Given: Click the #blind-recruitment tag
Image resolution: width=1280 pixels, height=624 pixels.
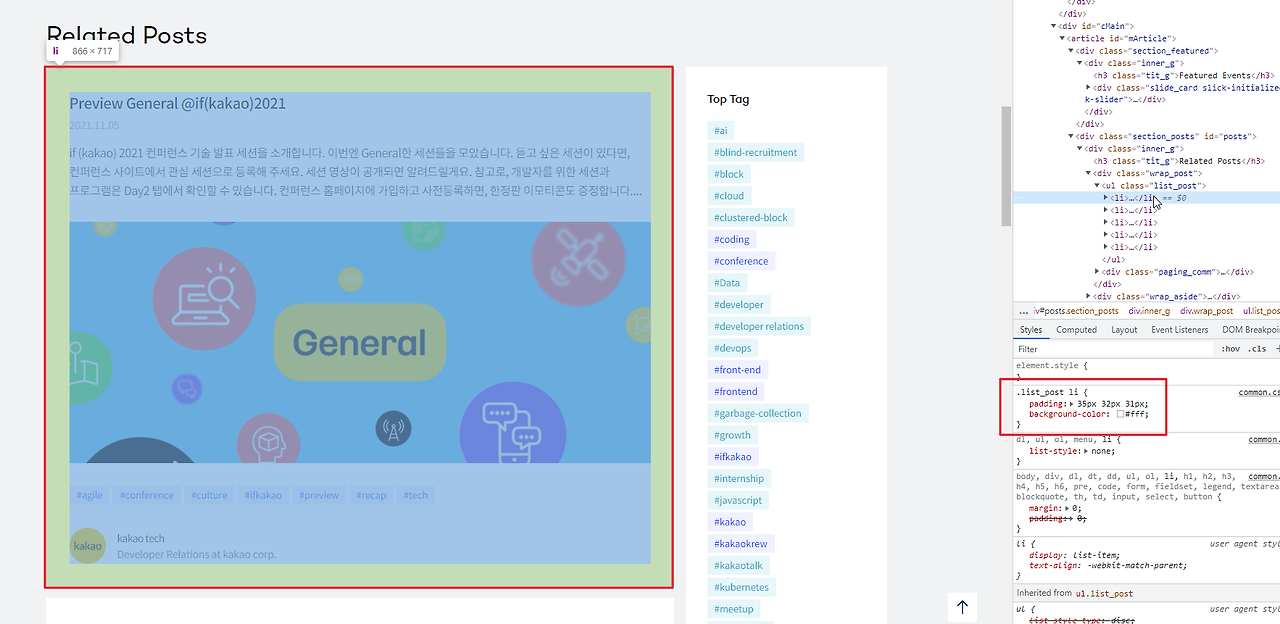Looking at the screenshot, I should (755, 153).
